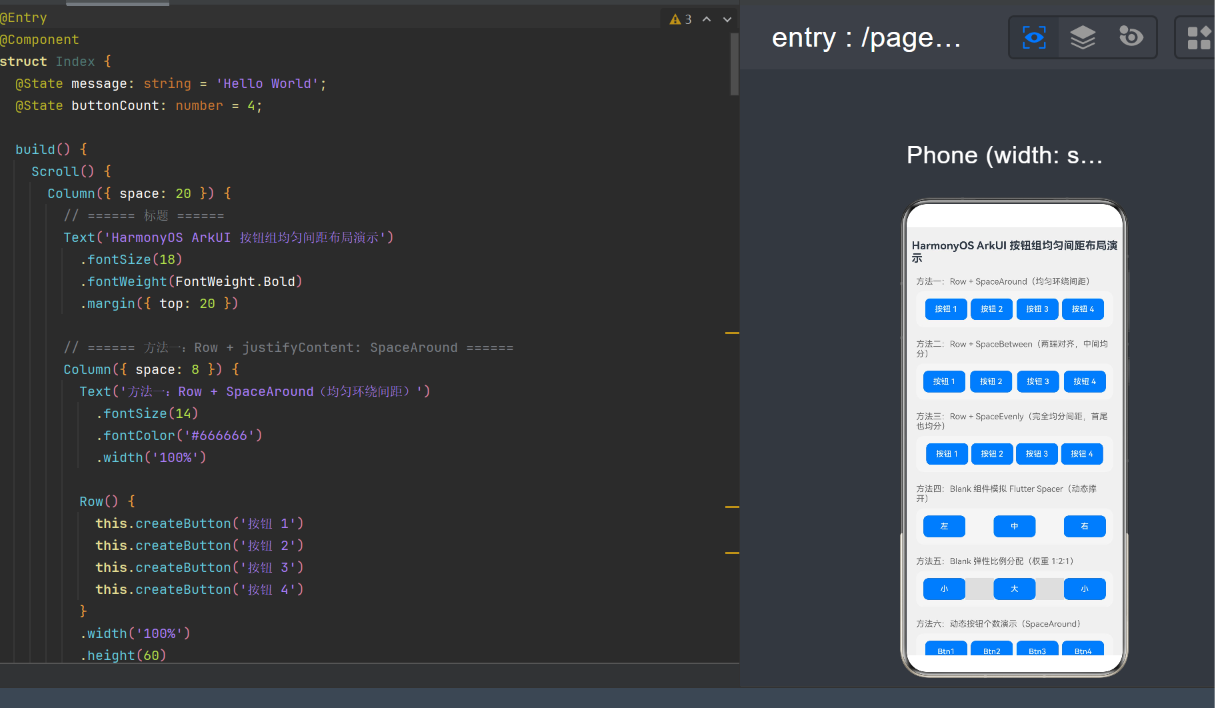Click the 中 button in the 方法四 row
Image resolution: width=1215 pixels, height=708 pixels.
1014,526
